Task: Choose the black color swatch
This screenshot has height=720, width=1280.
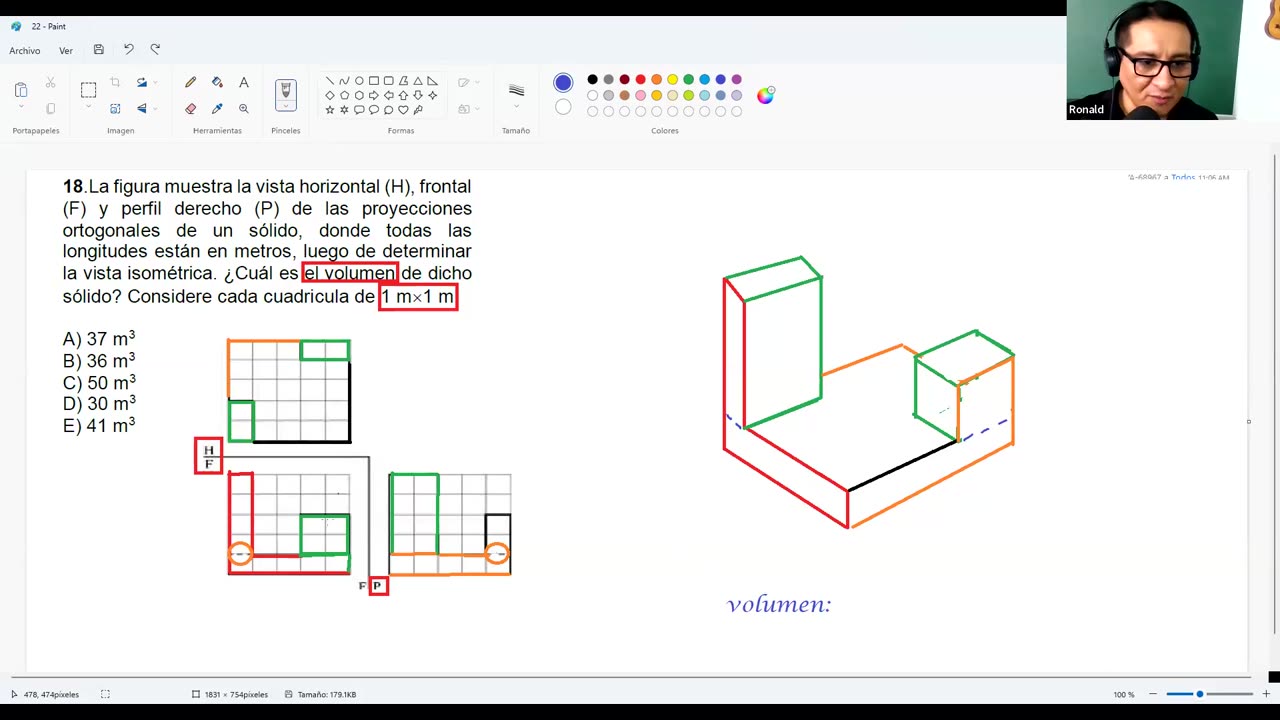Action: 592,79
